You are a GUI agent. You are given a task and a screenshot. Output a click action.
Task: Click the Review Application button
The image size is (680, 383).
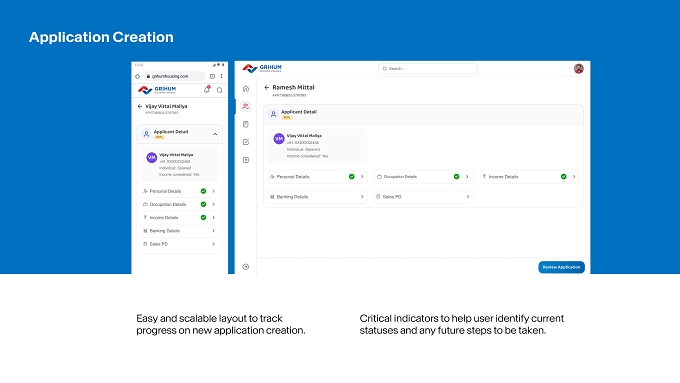[561, 267]
